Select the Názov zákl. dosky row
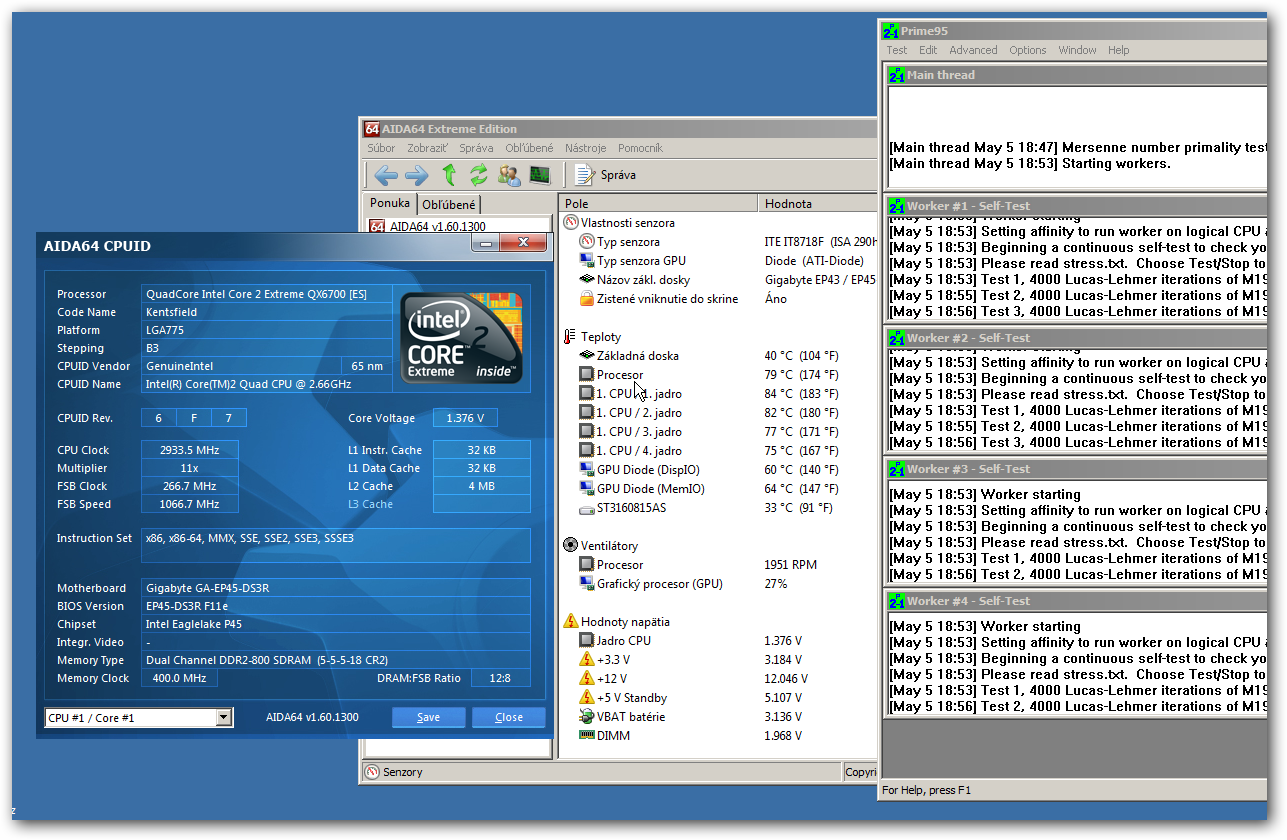Screen dimensions: 1287x840 [718, 280]
